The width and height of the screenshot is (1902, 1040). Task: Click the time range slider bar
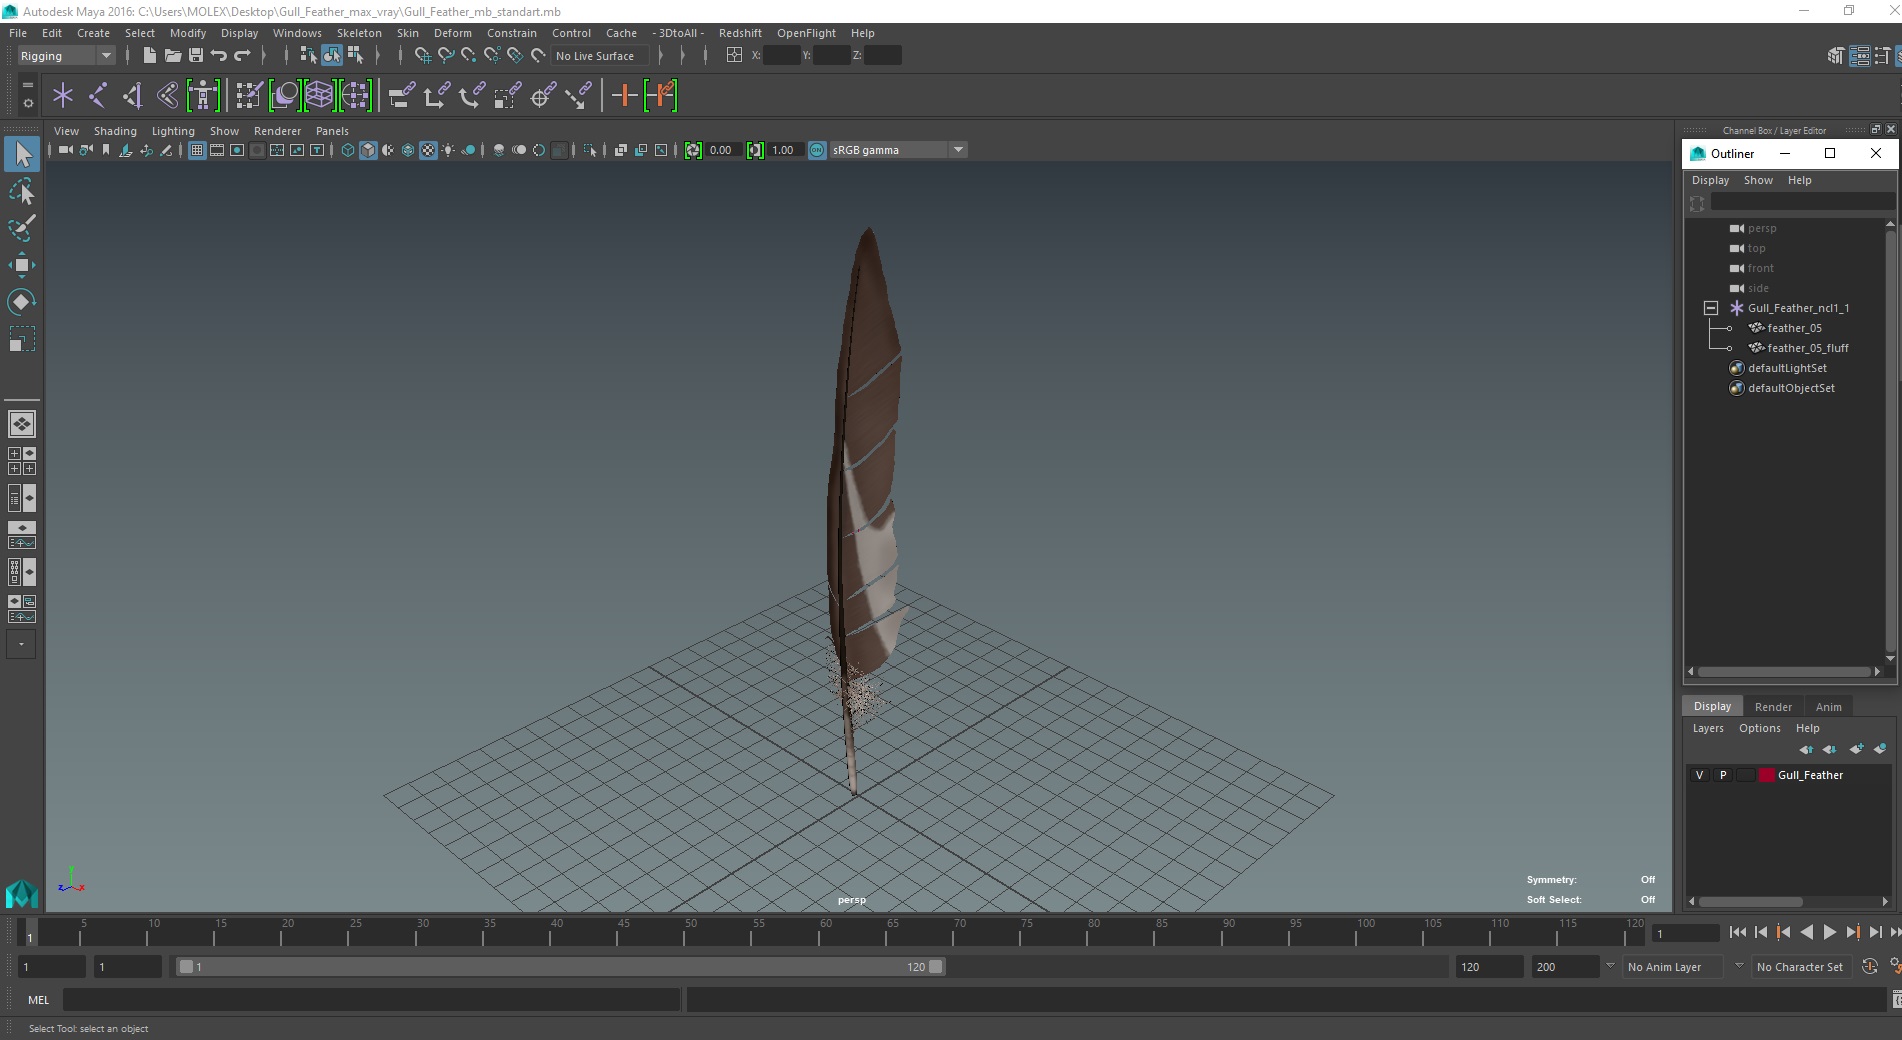(560, 967)
